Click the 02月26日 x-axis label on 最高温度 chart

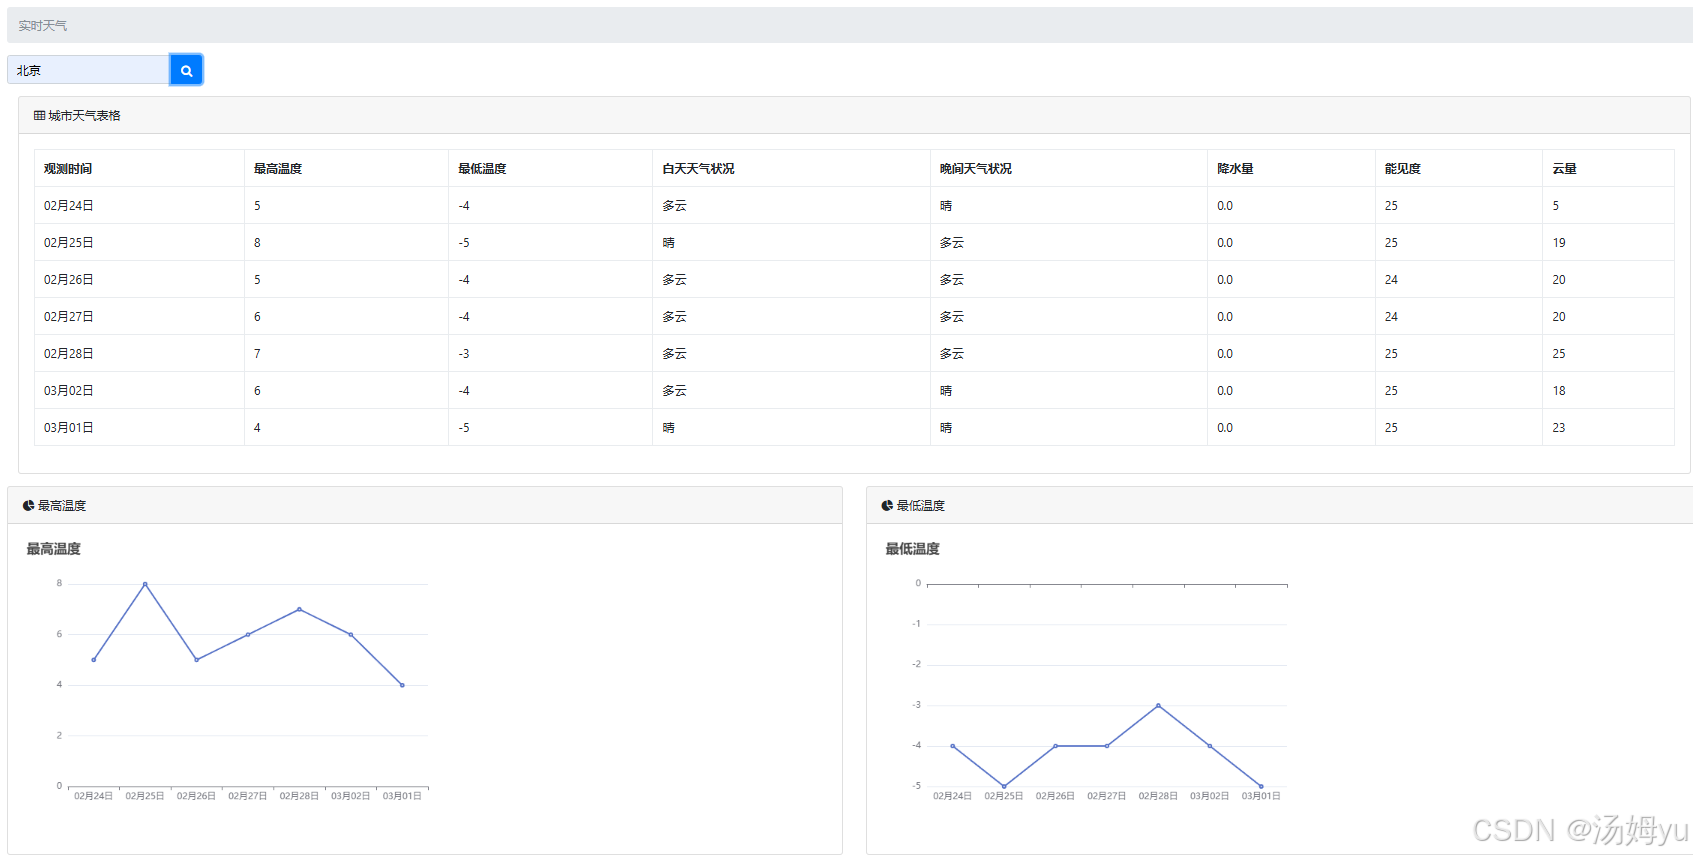pyautogui.click(x=196, y=796)
